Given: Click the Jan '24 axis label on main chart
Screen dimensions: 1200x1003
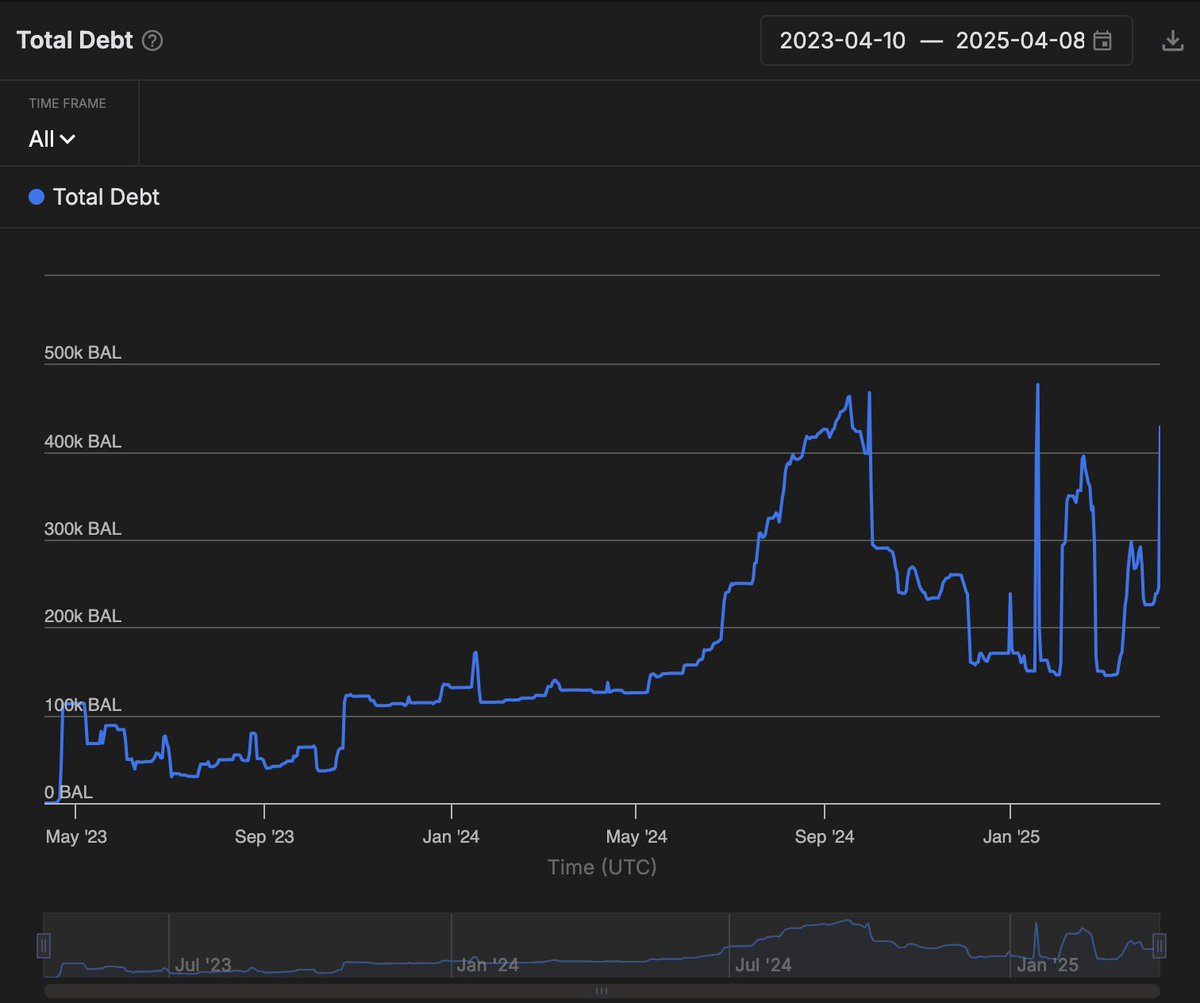Looking at the screenshot, I should (x=451, y=837).
